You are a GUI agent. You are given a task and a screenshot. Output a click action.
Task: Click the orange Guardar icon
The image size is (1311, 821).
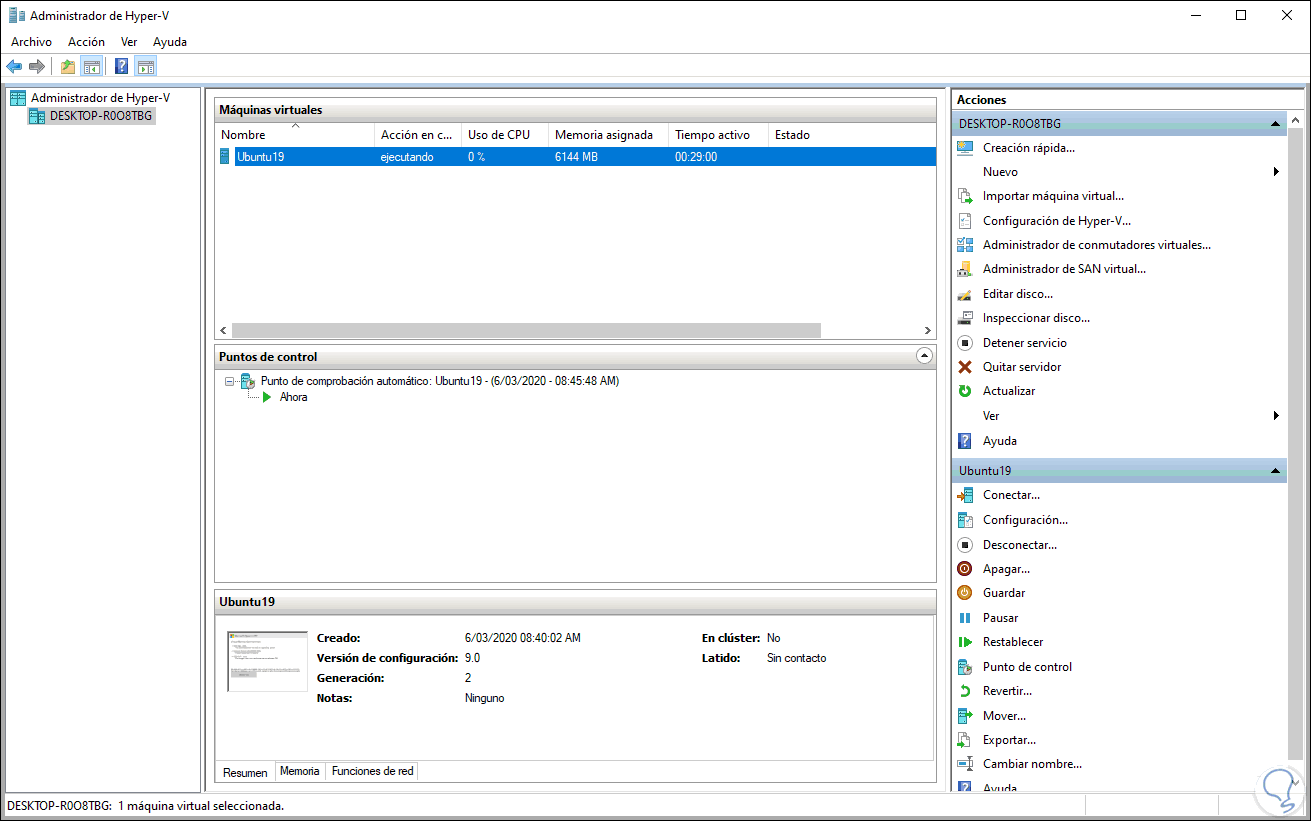tap(965, 593)
